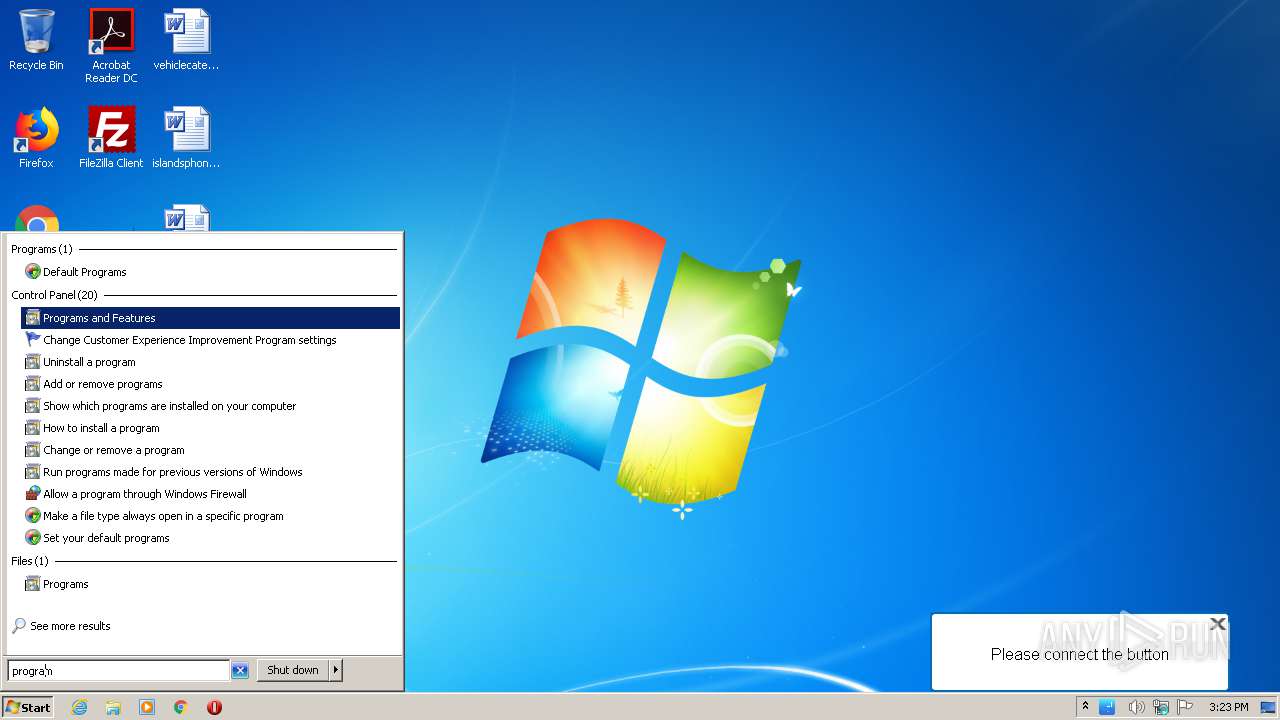Viewport: 1280px width, 720px height.
Task: Select the vehiclecate Word document icon
Action: (x=186, y=40)
